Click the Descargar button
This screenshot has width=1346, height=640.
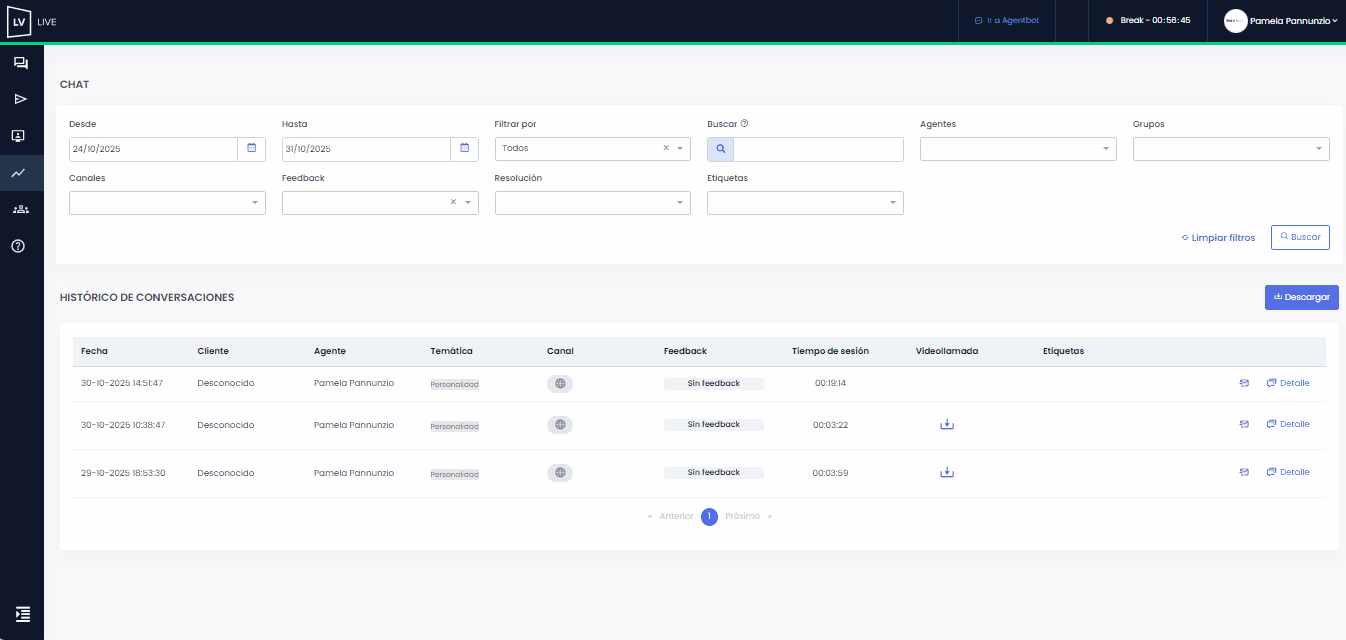[1302, 297]
